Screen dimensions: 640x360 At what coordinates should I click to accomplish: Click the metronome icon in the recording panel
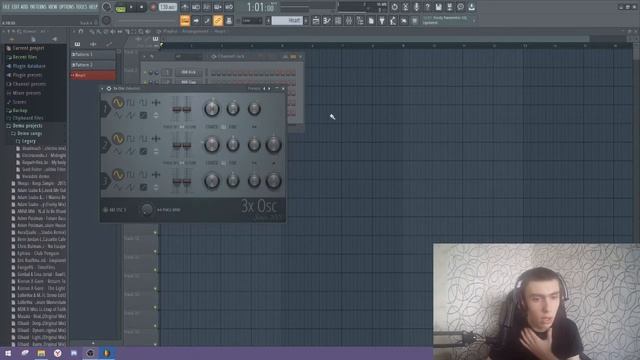click(185, 7)
